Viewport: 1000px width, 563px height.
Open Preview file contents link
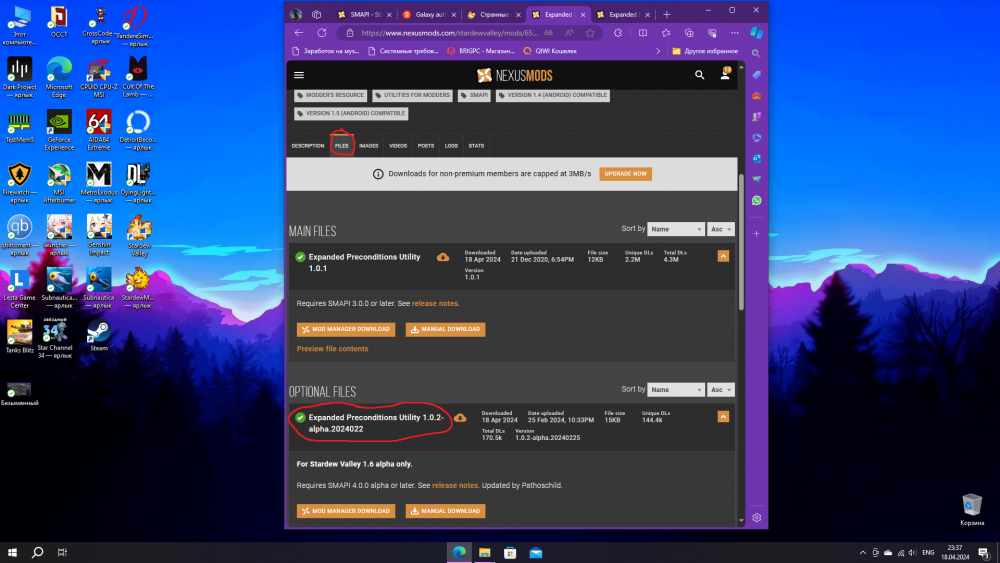pos(332,349)
